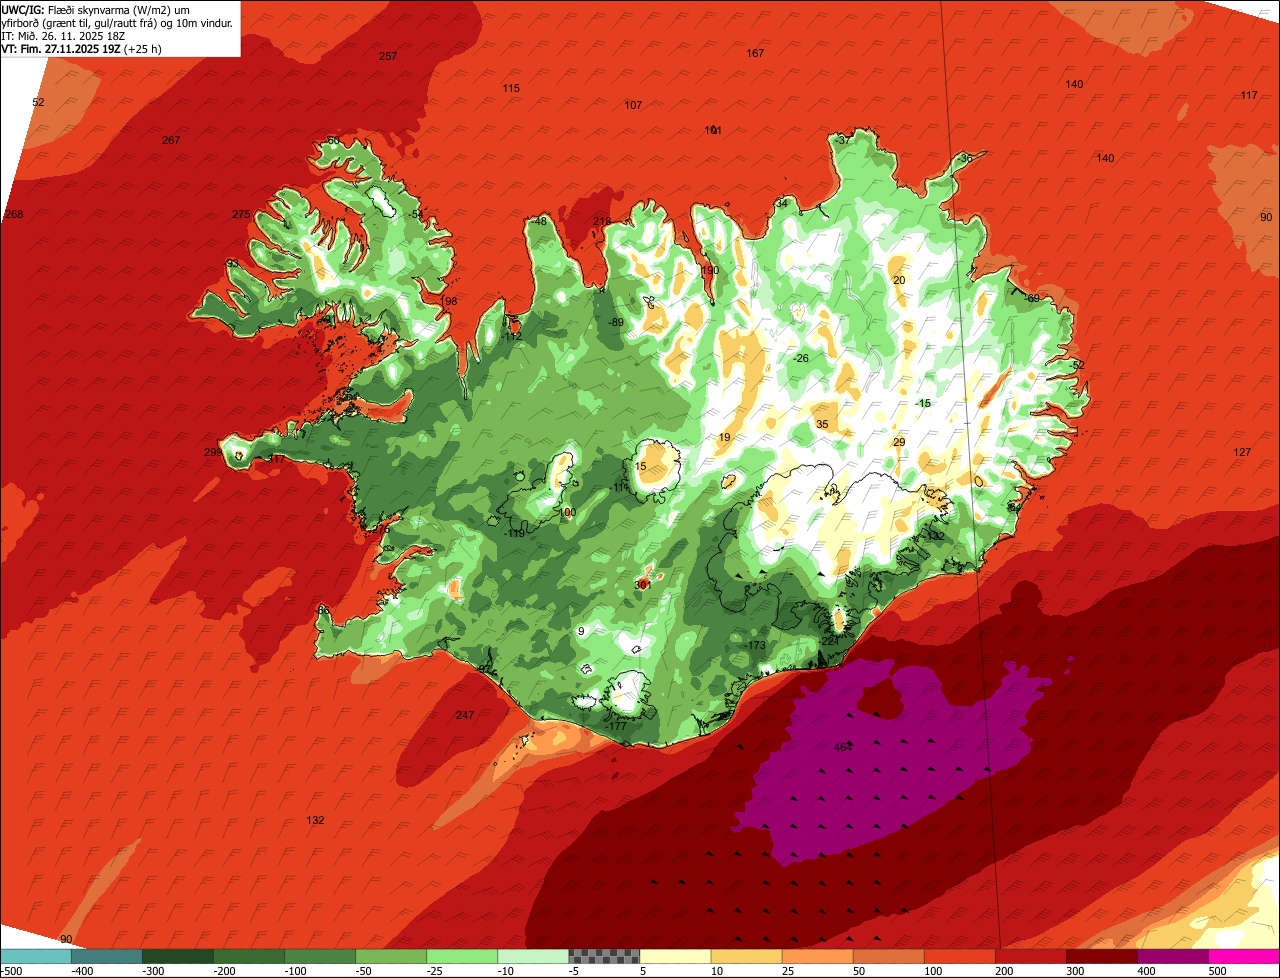This screenshot has height=978, width=1280.
Task: Click the crimson 200 to 300 legend swatch
Action: 1031,956
